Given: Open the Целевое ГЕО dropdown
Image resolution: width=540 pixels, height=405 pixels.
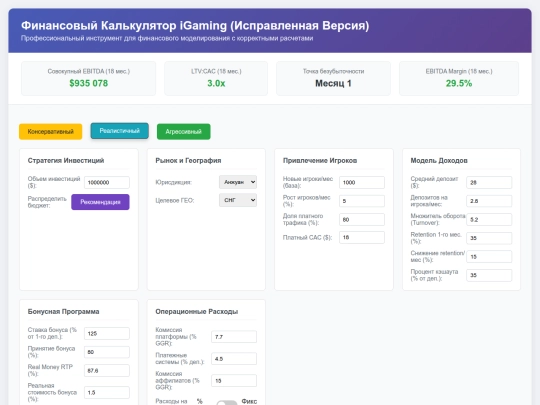Looking at the screenshot, I should (238, 200).
